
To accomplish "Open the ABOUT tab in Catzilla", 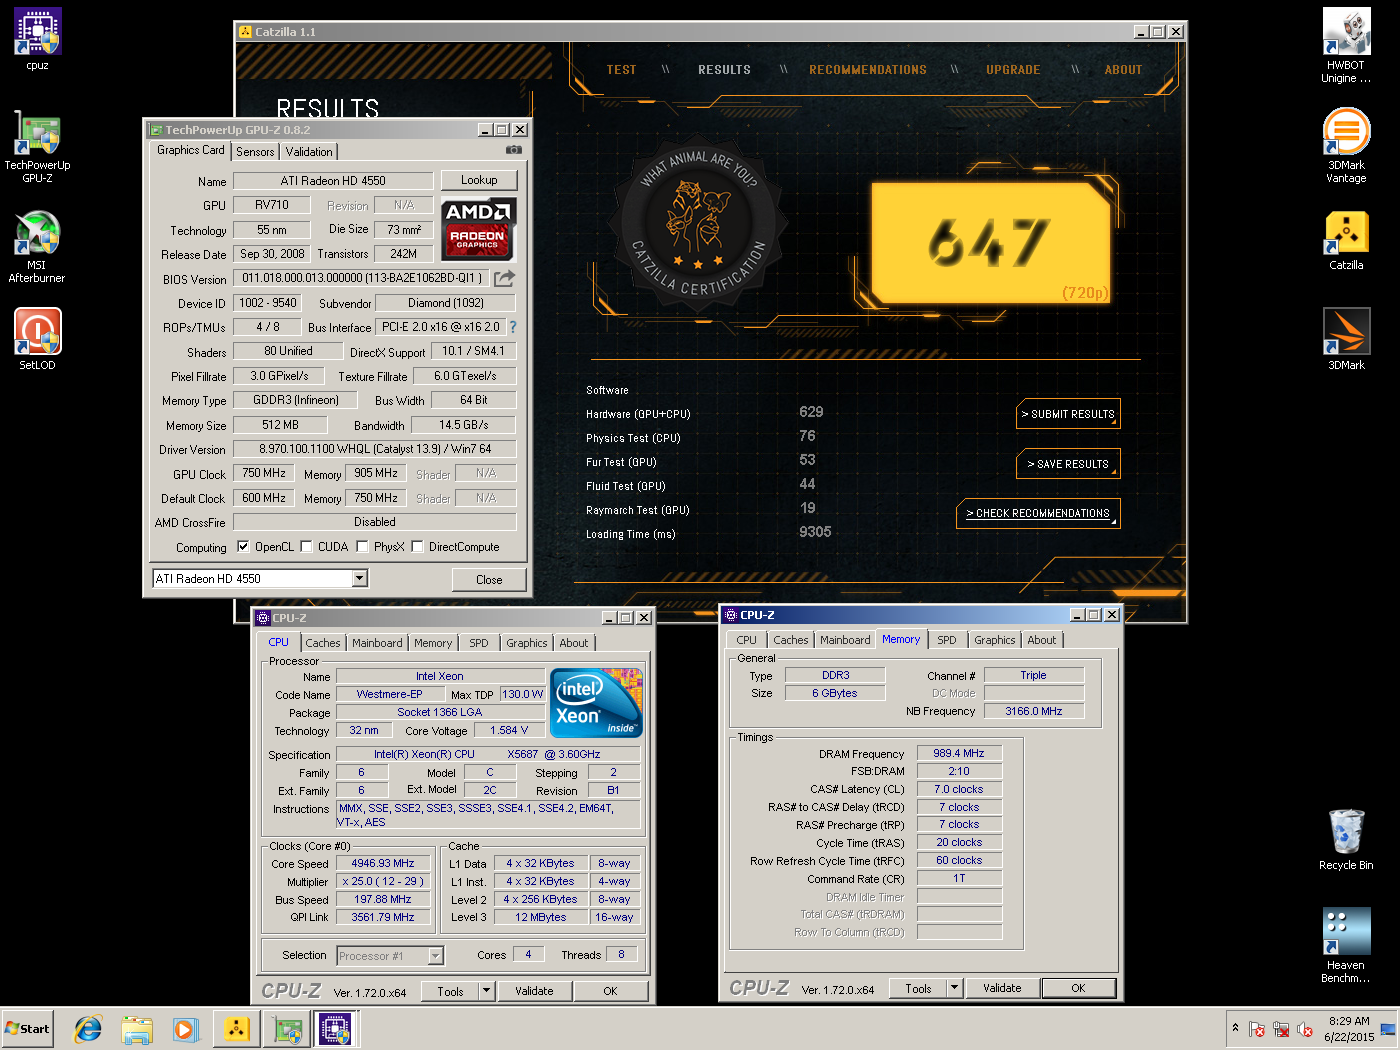I will coord(1123,70).
